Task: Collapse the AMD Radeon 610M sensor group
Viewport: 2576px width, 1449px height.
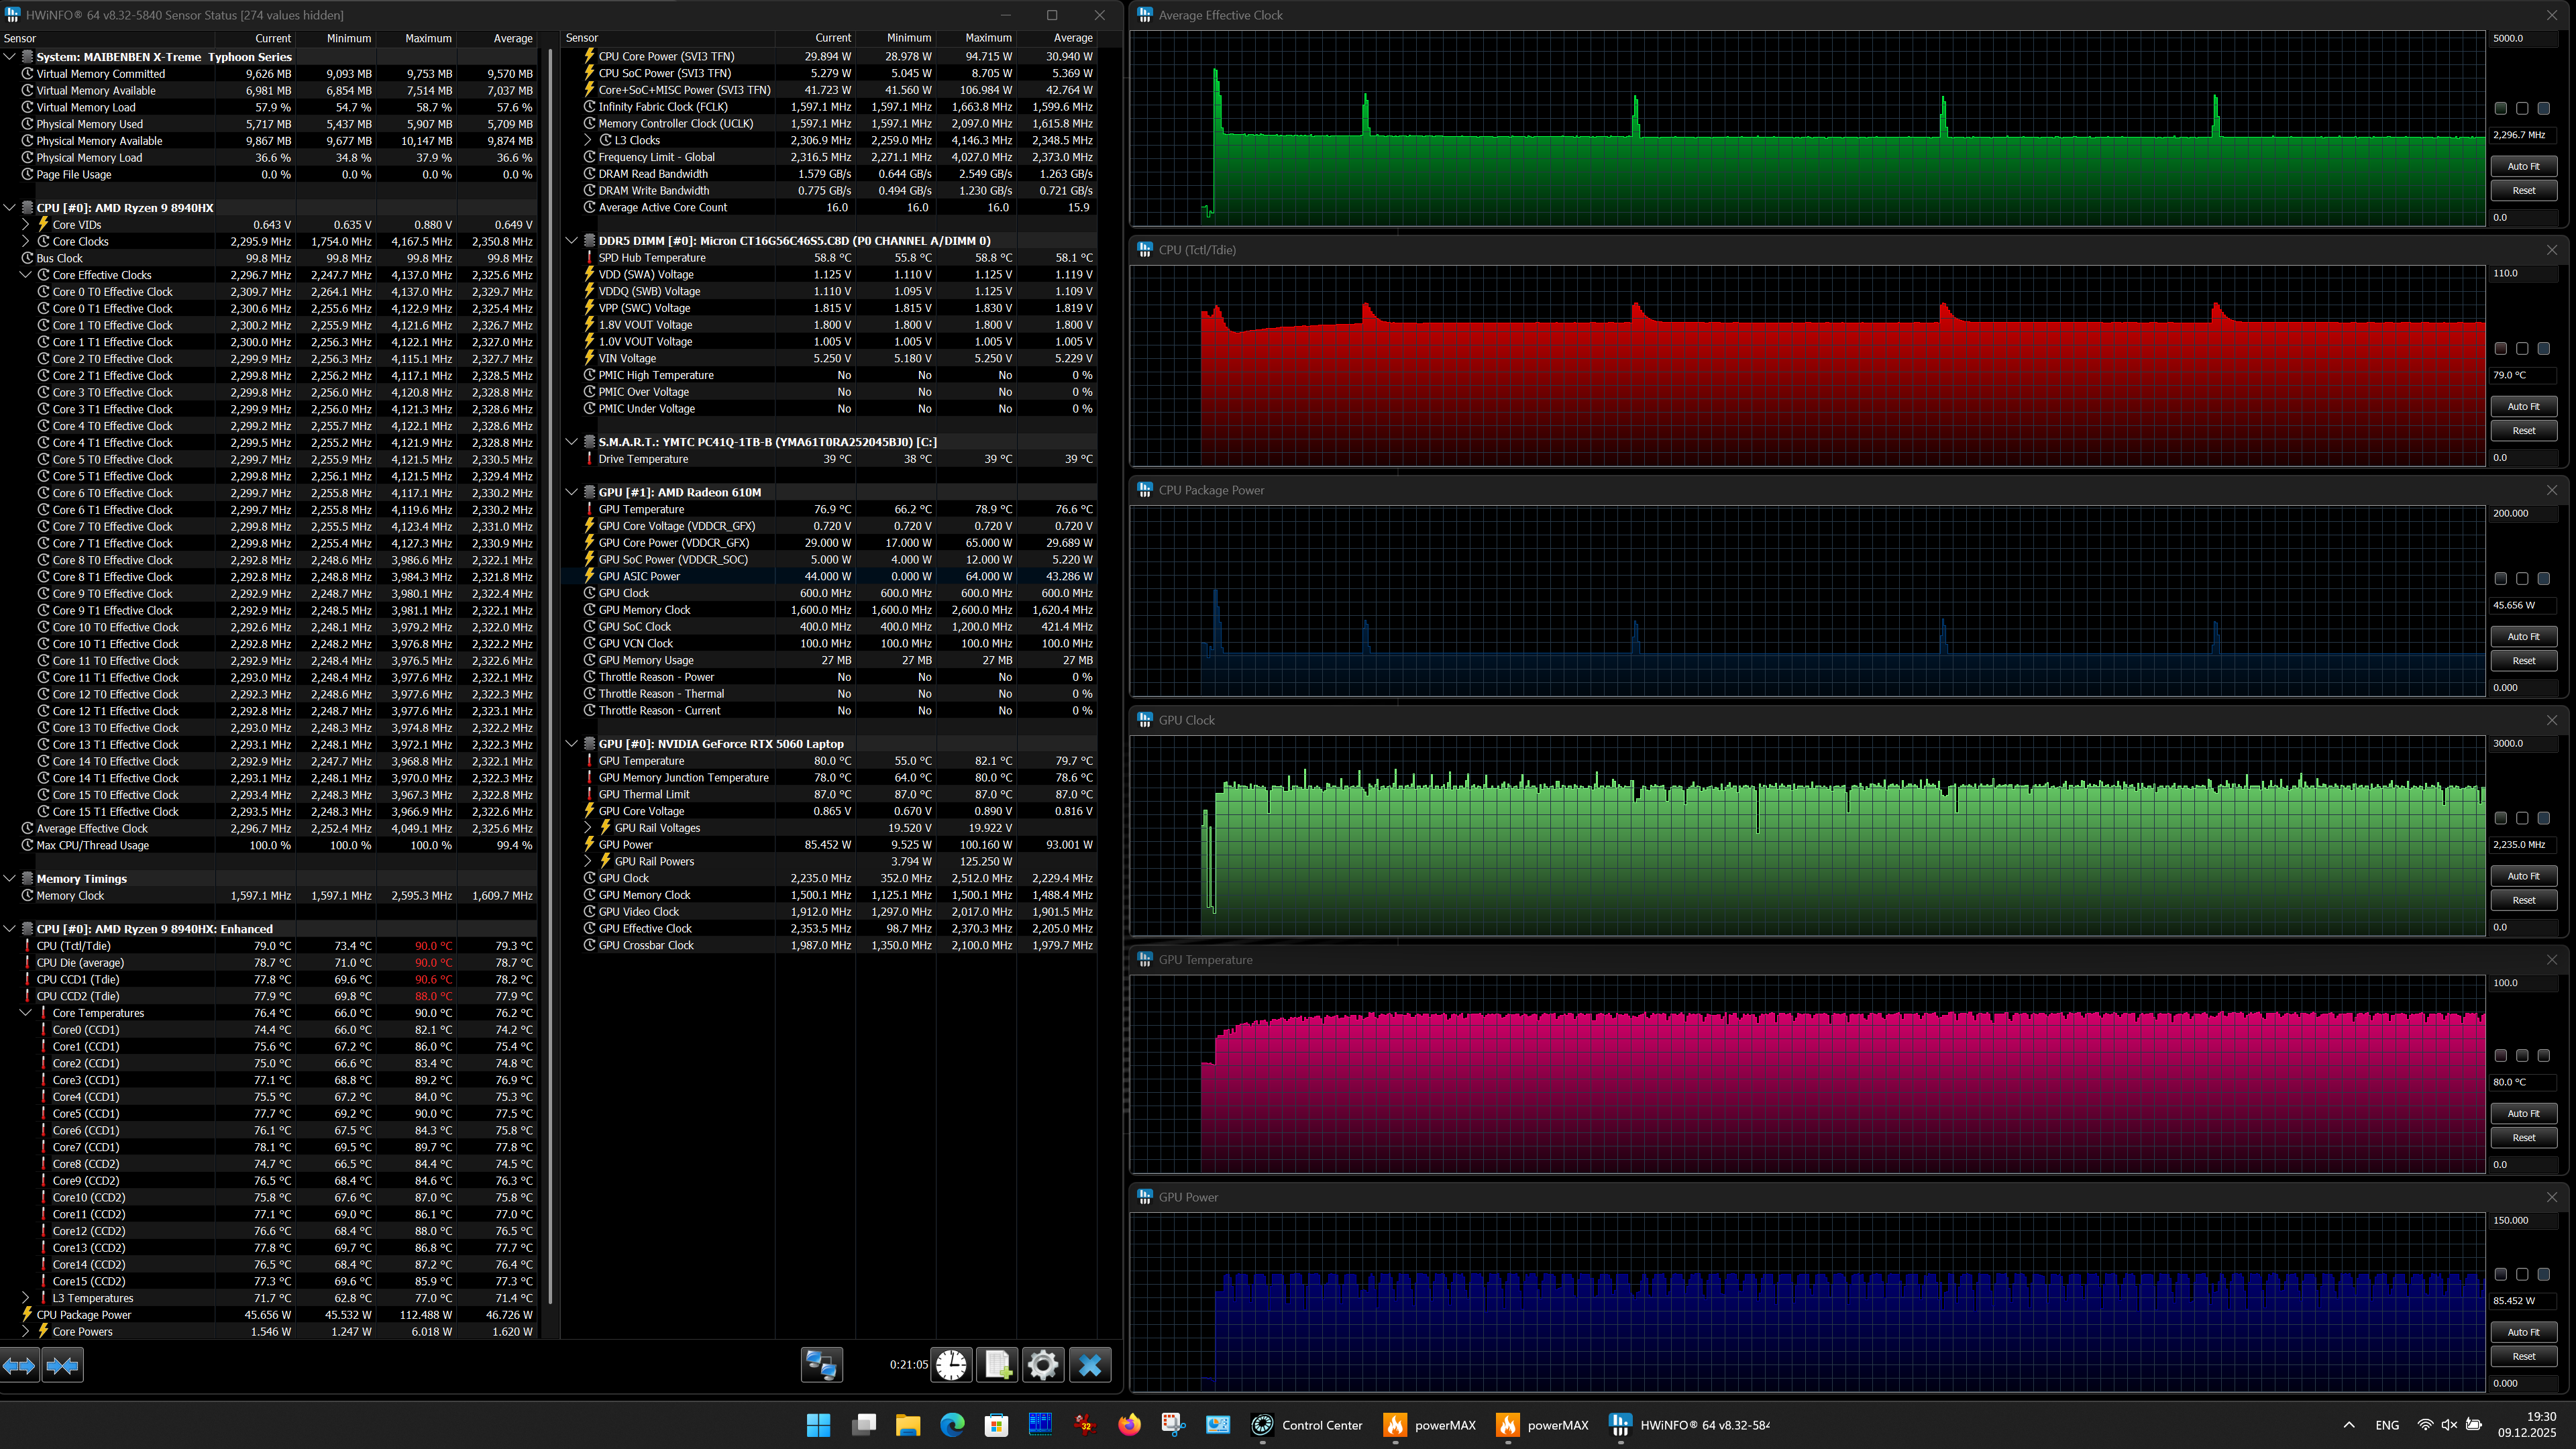Action: coord(572,492)
